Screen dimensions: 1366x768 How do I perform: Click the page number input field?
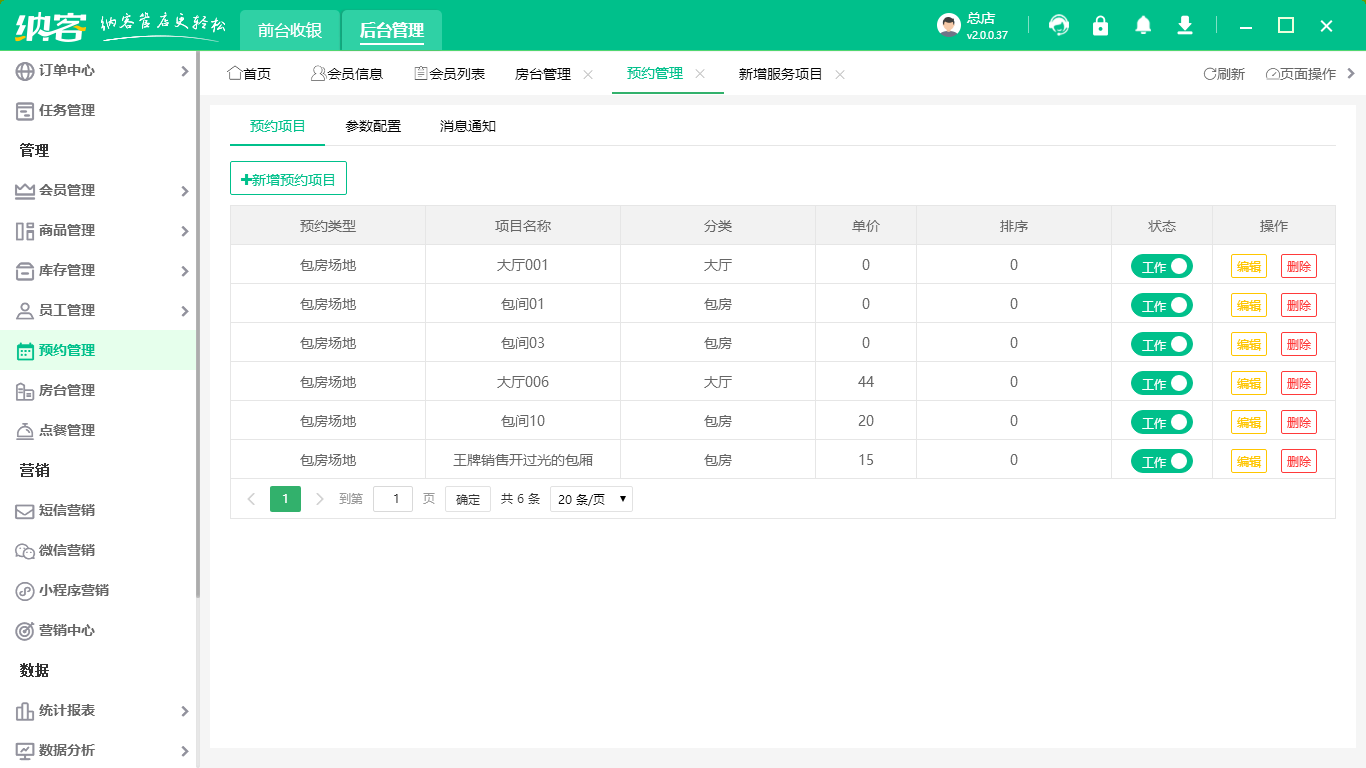(393, 499)
